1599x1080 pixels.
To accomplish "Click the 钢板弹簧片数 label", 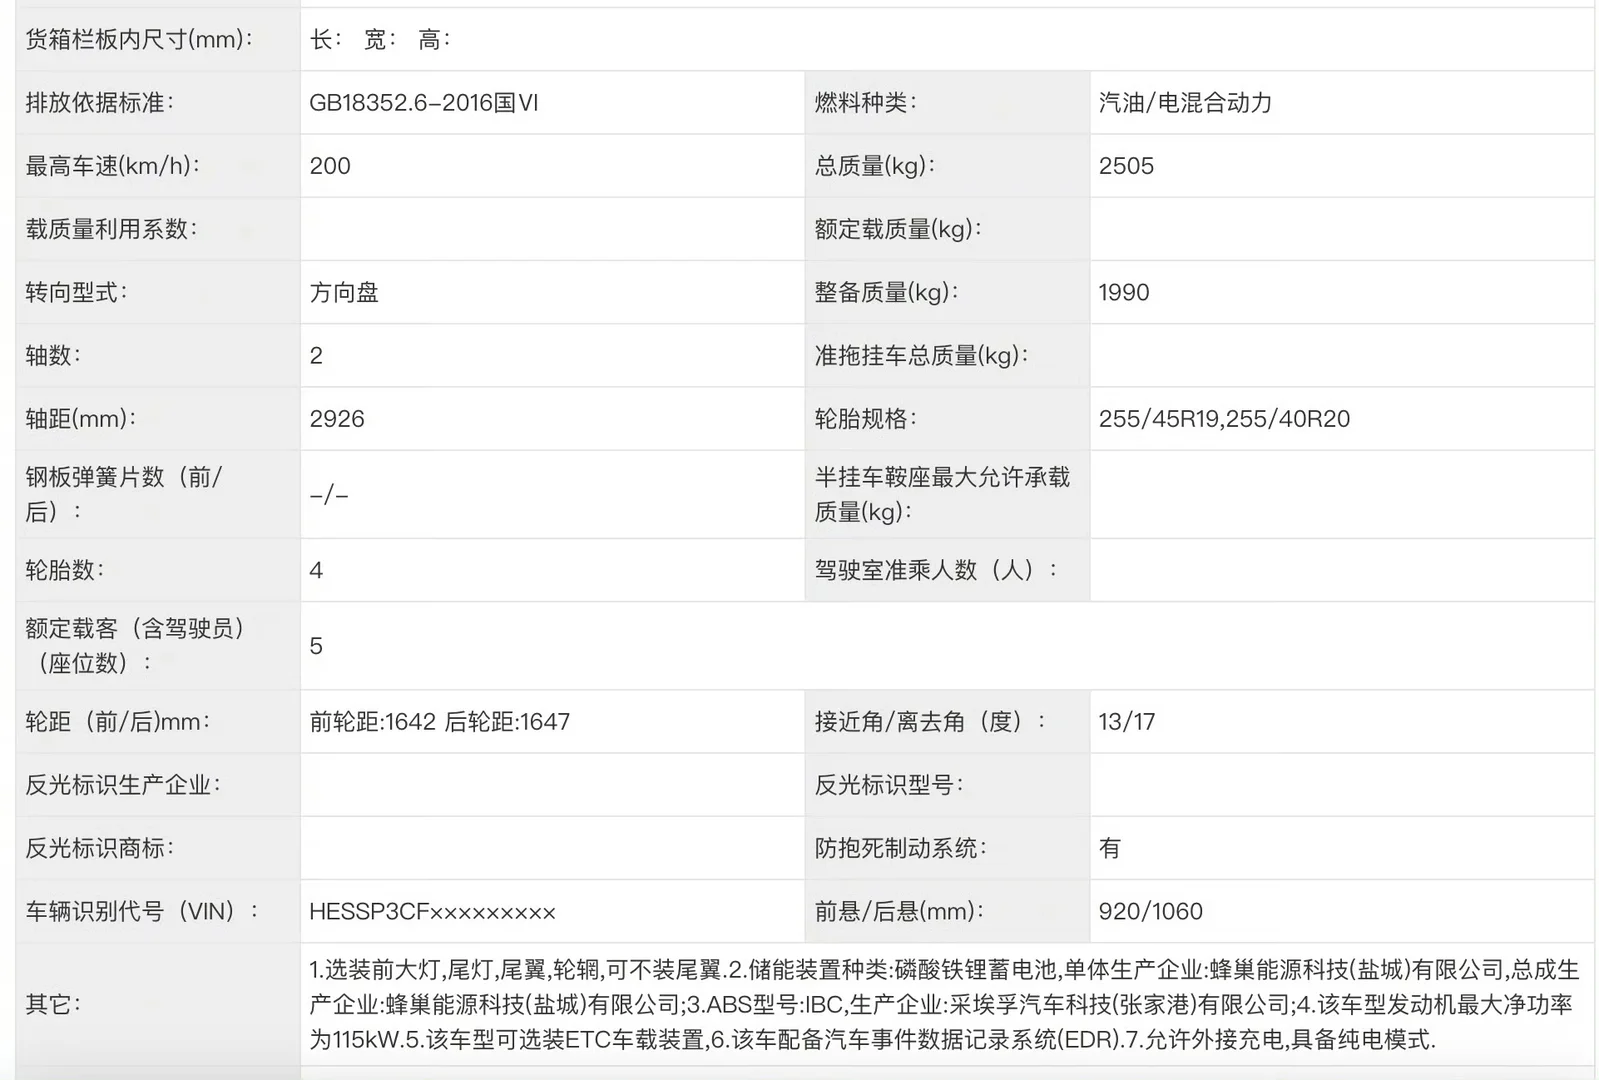I will coord(124,494).
